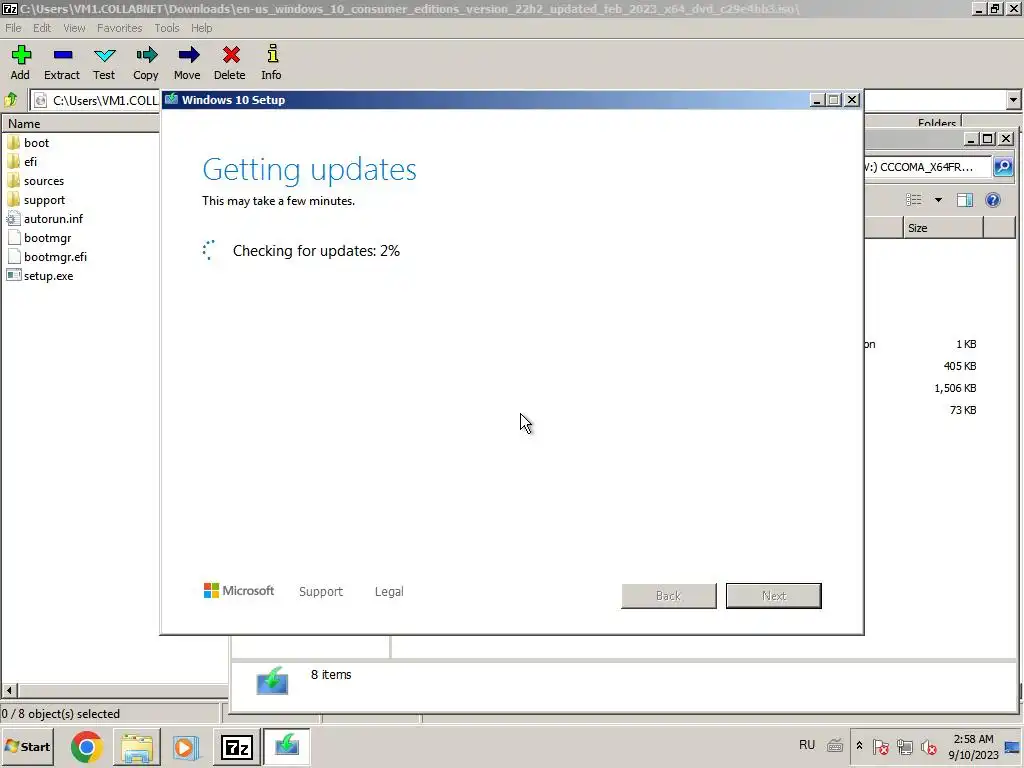Sort by the Size column in Explorer
This screenshot has height=768, width=1024.
(943, 228)
